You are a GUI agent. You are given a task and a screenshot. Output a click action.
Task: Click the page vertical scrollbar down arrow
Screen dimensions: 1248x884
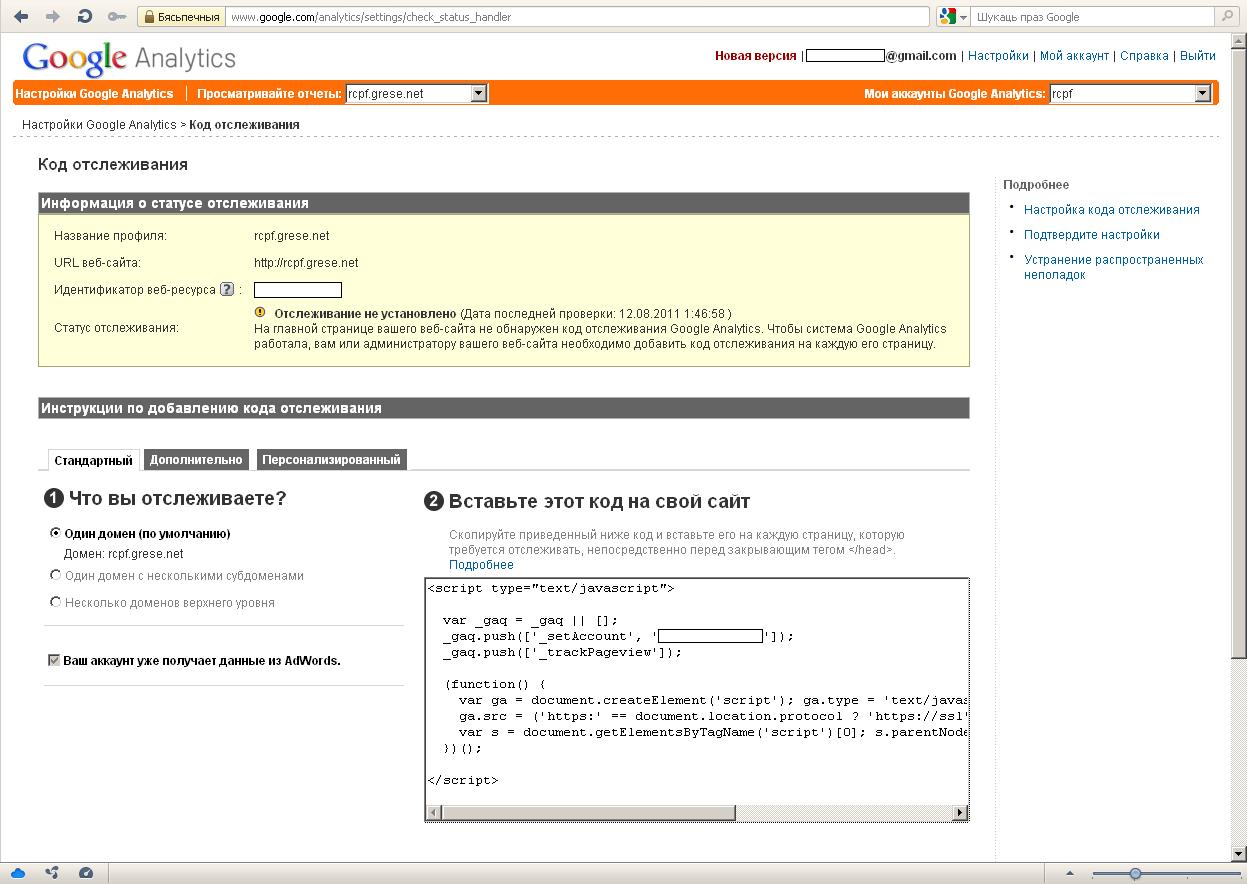(x=1239, y=853)
